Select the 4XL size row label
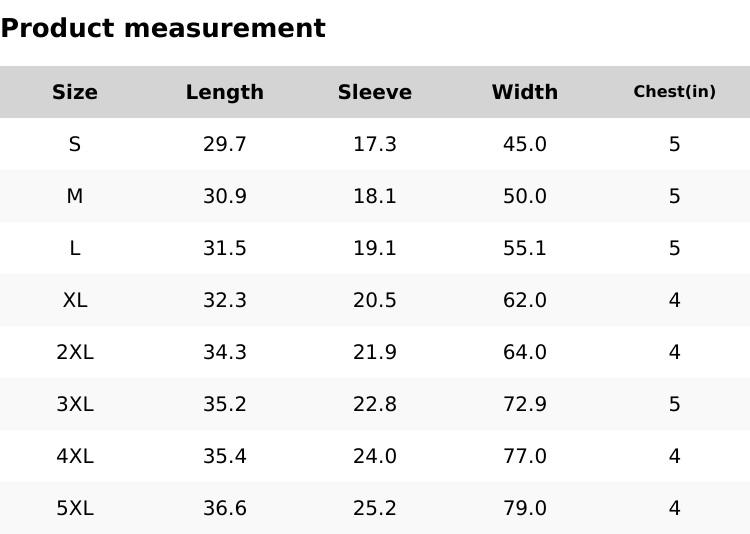750x534 pixels. 75,456
